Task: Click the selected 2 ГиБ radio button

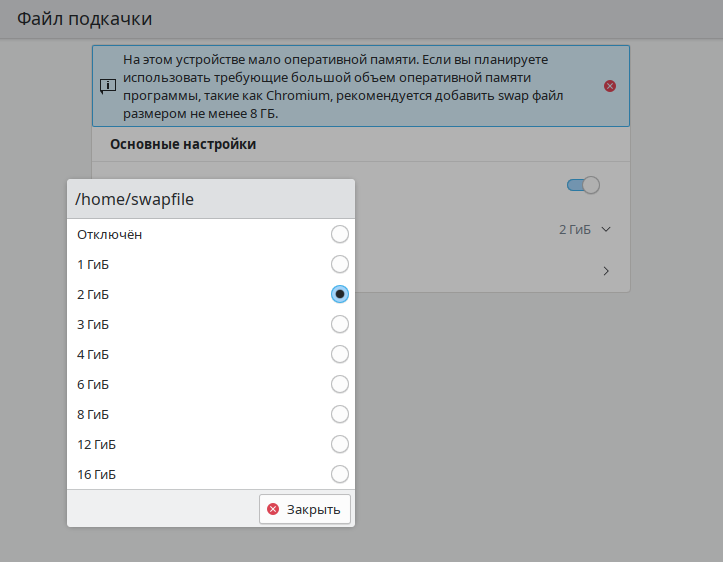Action: pos(340,294)
